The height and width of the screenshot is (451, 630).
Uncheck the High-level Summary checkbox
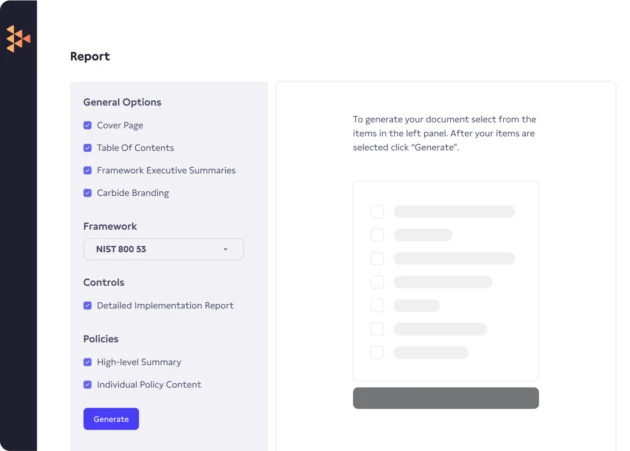click(88, 362)
